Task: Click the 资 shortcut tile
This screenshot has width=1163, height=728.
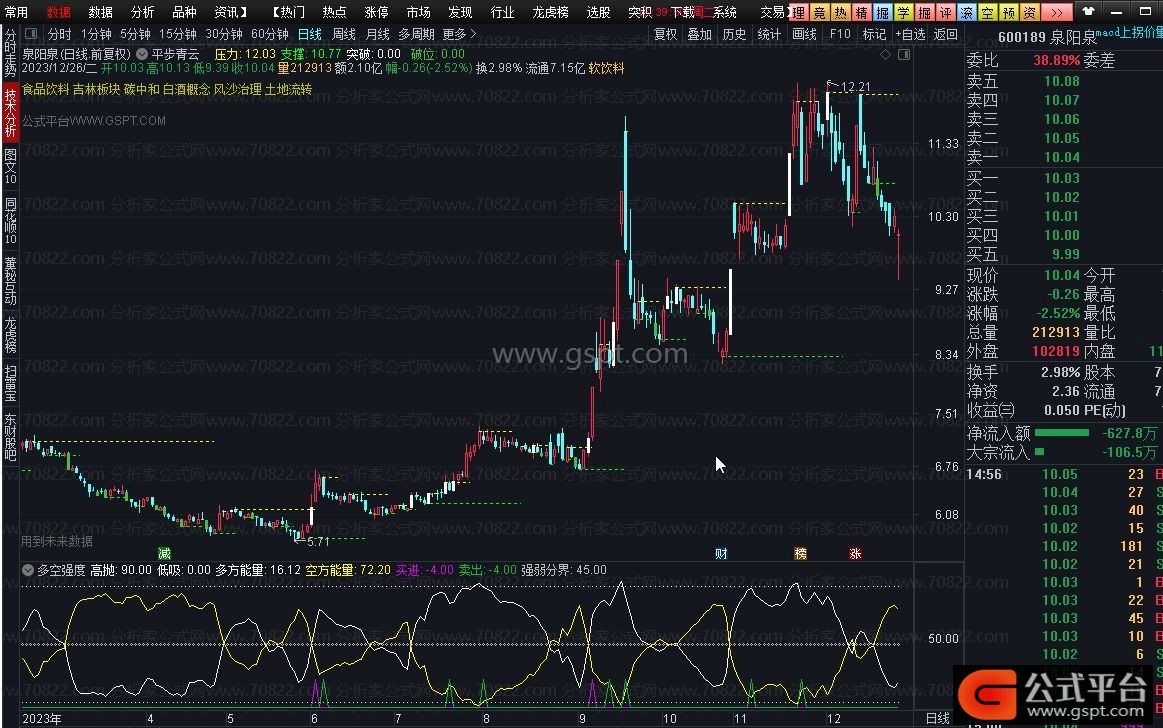Action: [1029, 12]
